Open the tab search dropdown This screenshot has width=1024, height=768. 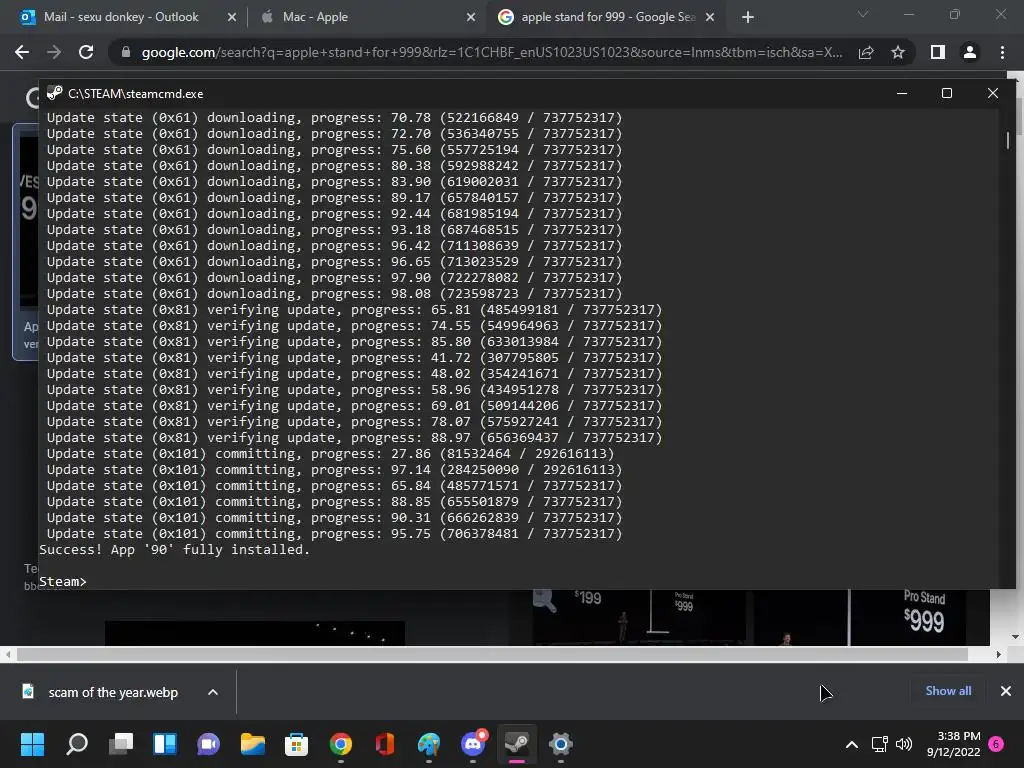(863, 14)
